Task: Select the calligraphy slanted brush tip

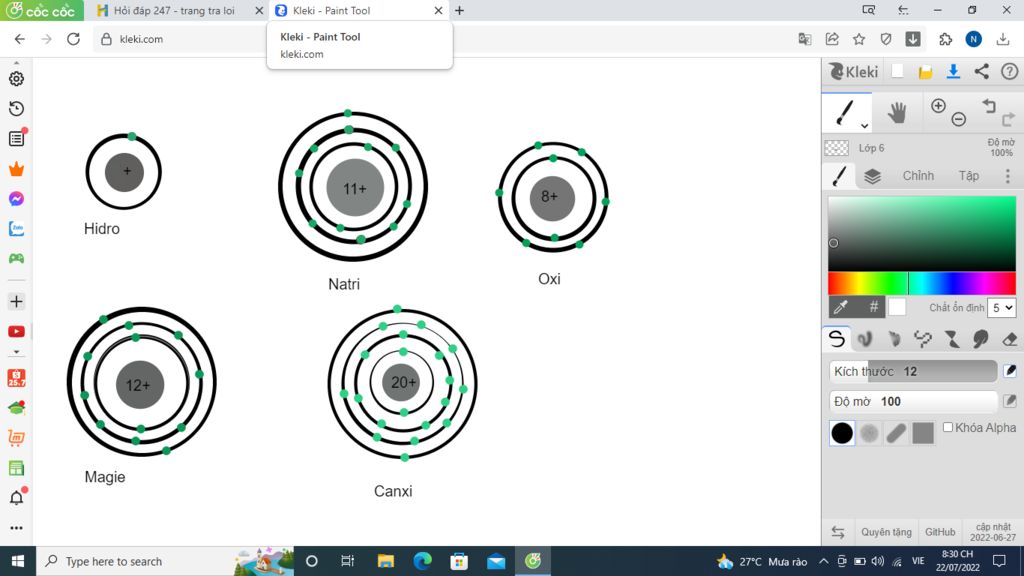Action: click(x=896, y=433)
